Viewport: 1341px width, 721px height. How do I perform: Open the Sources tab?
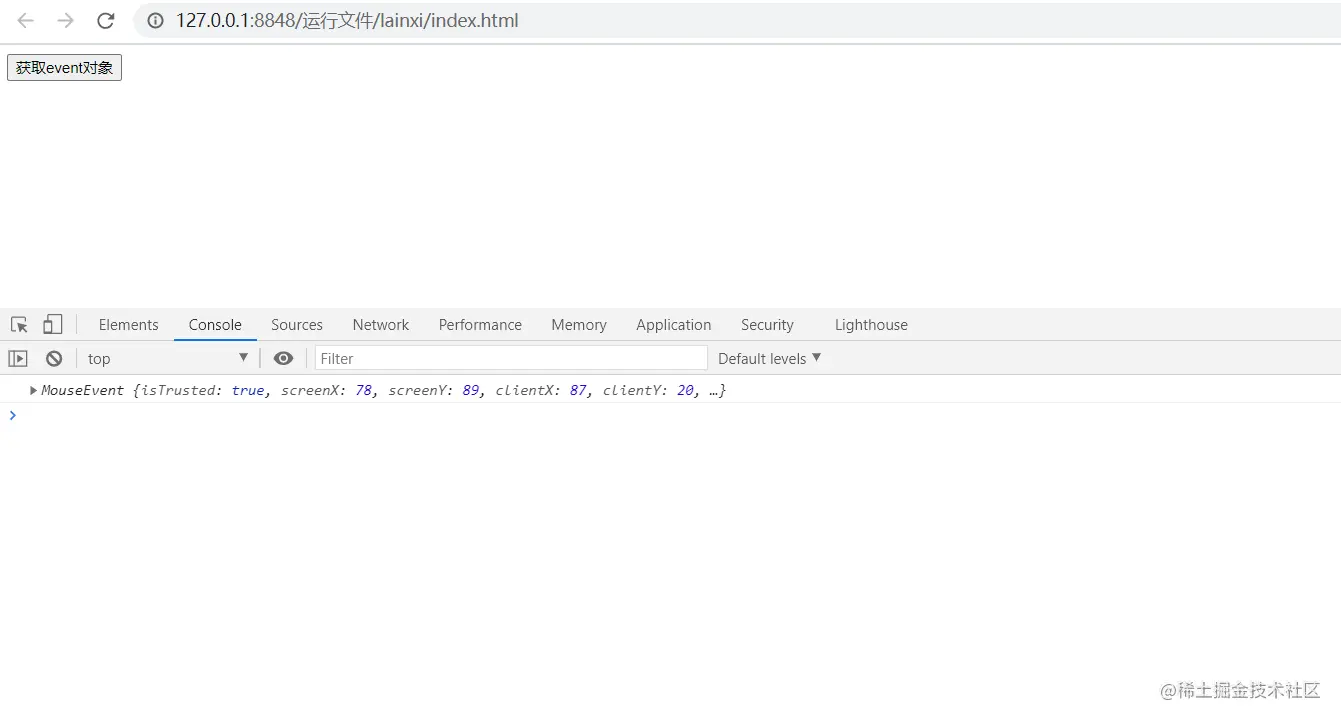297,325
